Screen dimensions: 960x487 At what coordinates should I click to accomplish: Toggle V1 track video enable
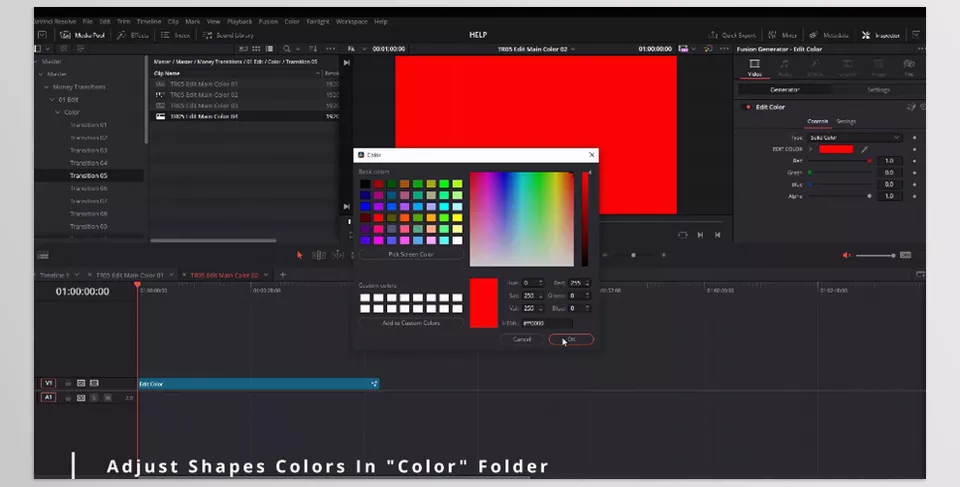(x=94, y=383)
